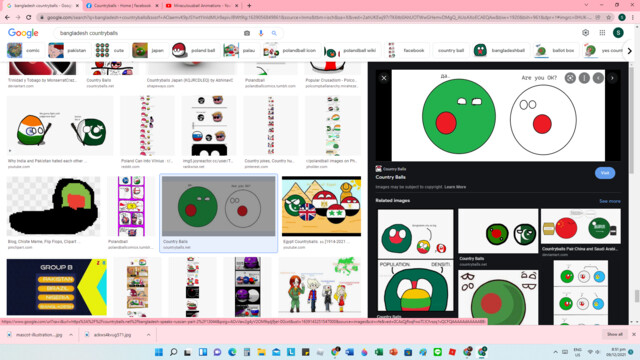Click in the bangladesh countryballs search field
Viewport: 640px width, 360px height.
[x=149, y=33]
